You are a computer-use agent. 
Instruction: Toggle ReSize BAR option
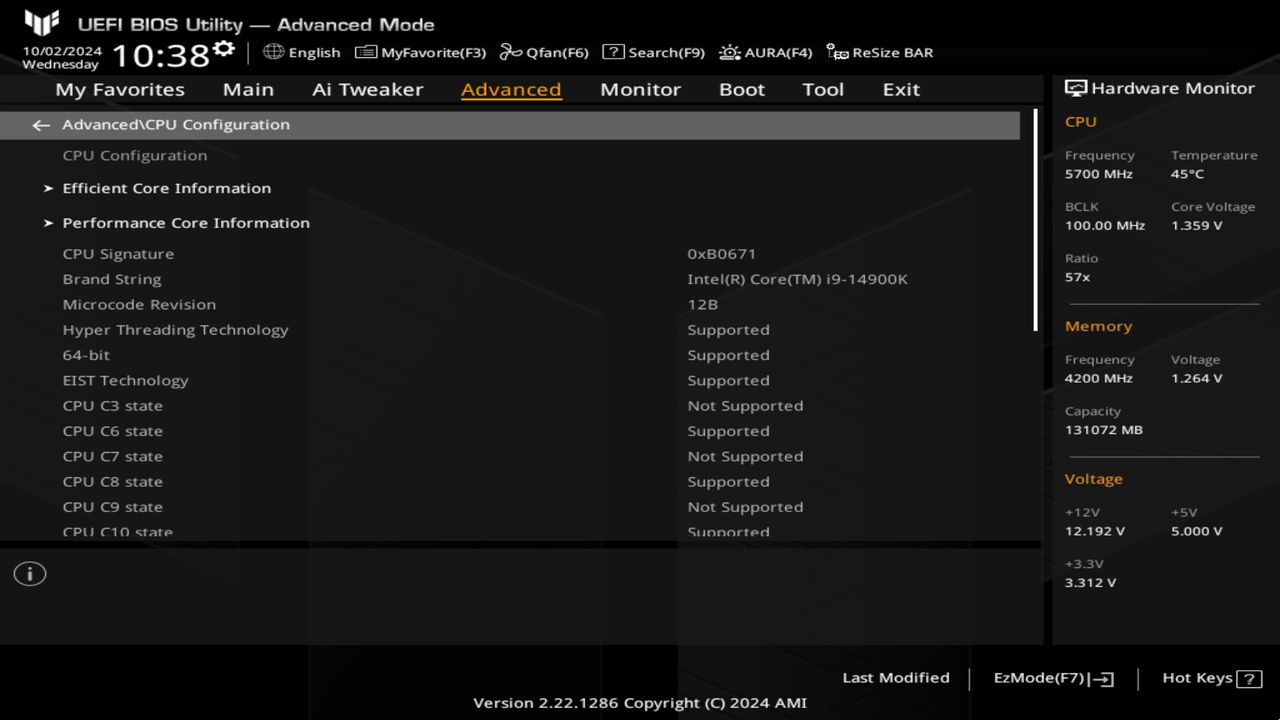(880, 52)
